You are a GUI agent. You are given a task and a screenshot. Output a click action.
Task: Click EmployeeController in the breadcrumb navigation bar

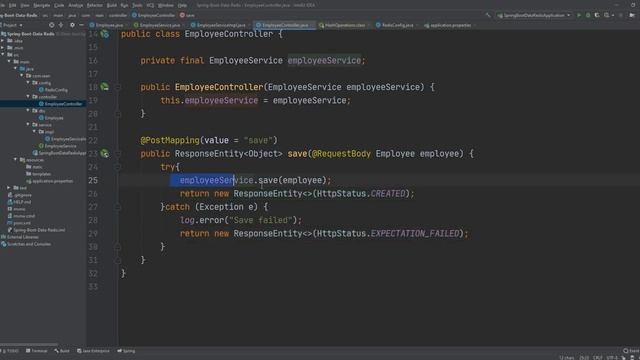pyautogui.click(x=153, y=15)
